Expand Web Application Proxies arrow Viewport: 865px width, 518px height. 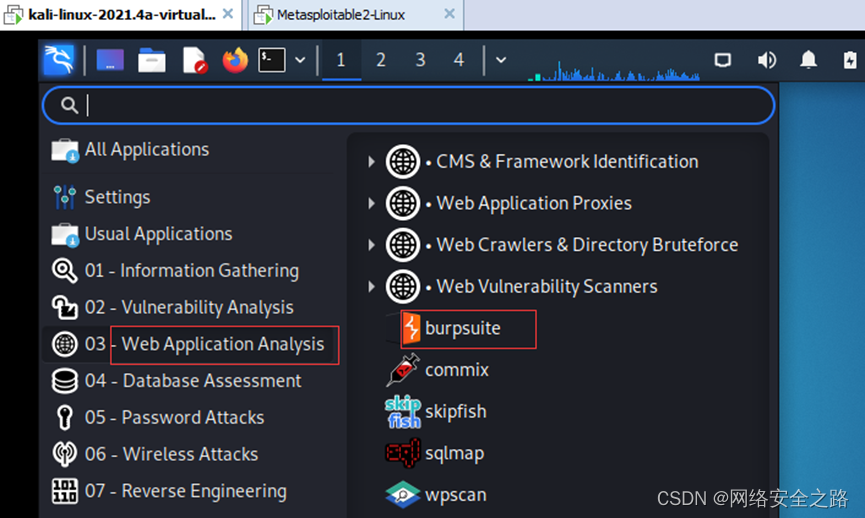[371, 203]
